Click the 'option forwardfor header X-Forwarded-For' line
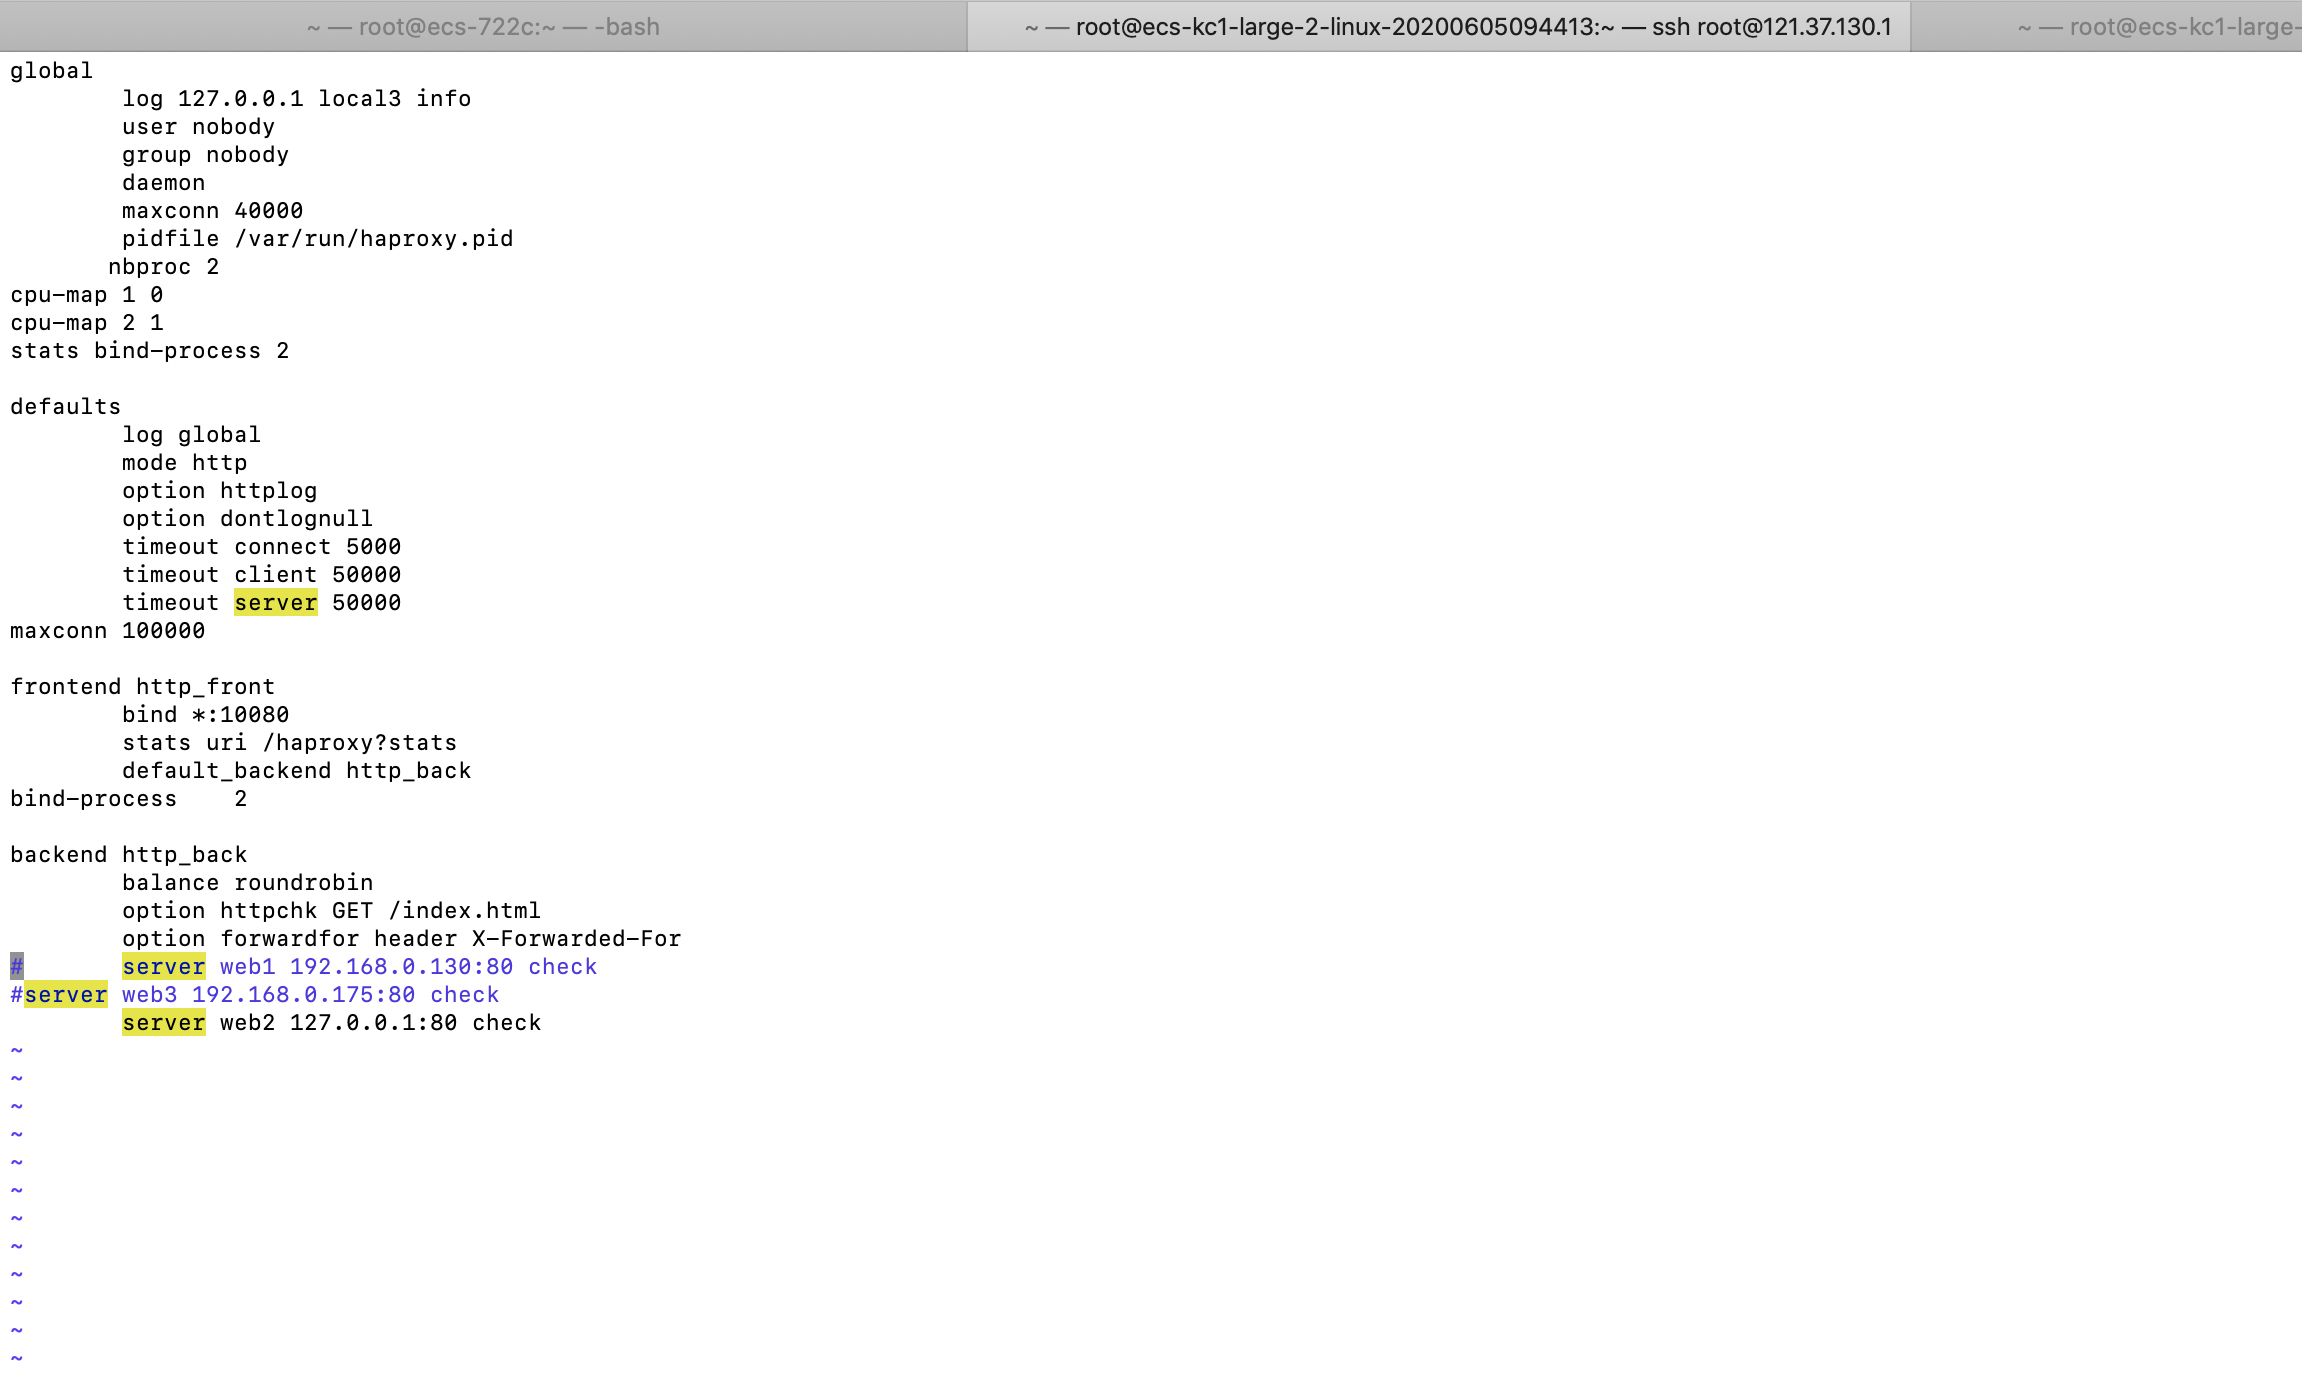This screenshot has height=1374, width=2302. click(401, 939)
